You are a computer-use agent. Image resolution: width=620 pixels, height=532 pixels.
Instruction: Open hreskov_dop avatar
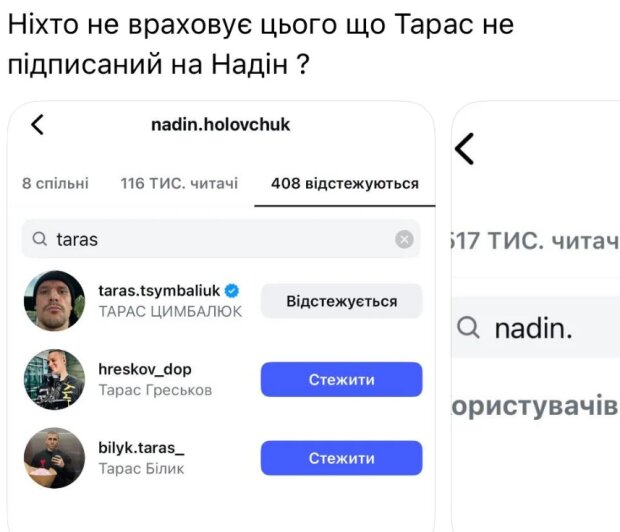(54, 379)
